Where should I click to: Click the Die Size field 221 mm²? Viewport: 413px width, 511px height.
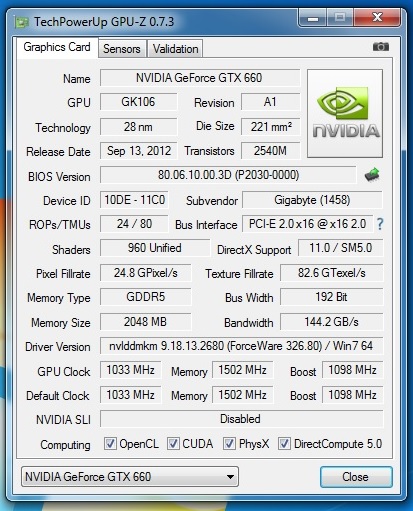point(270,127)
